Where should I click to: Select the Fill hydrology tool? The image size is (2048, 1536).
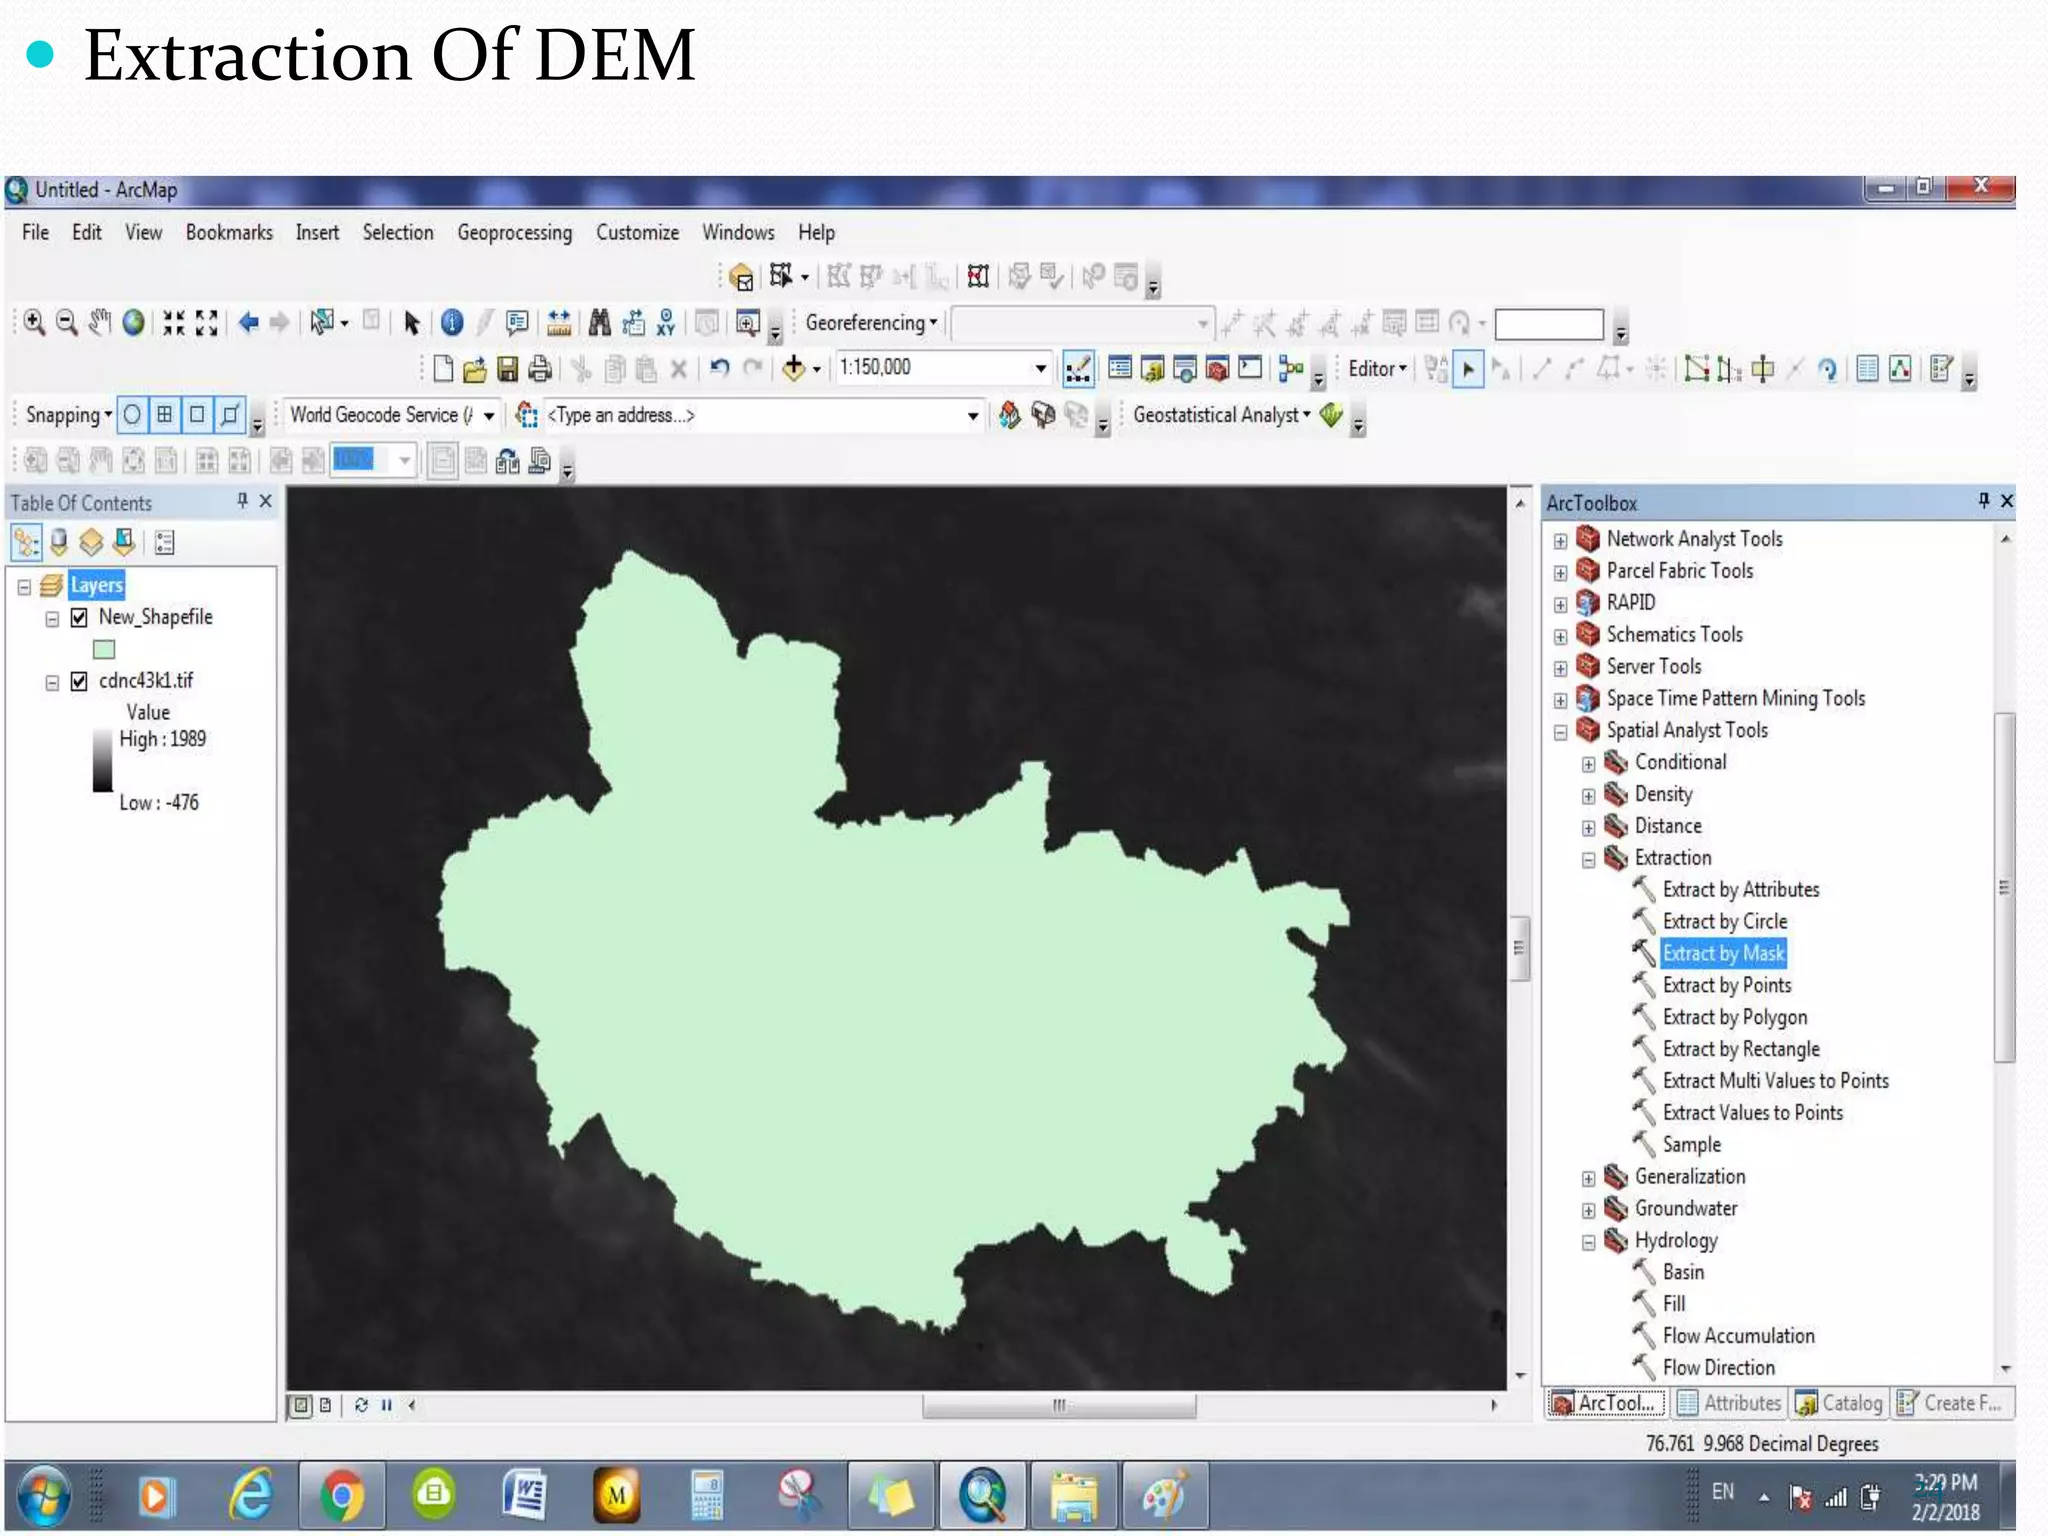tap(1674, 1304)
